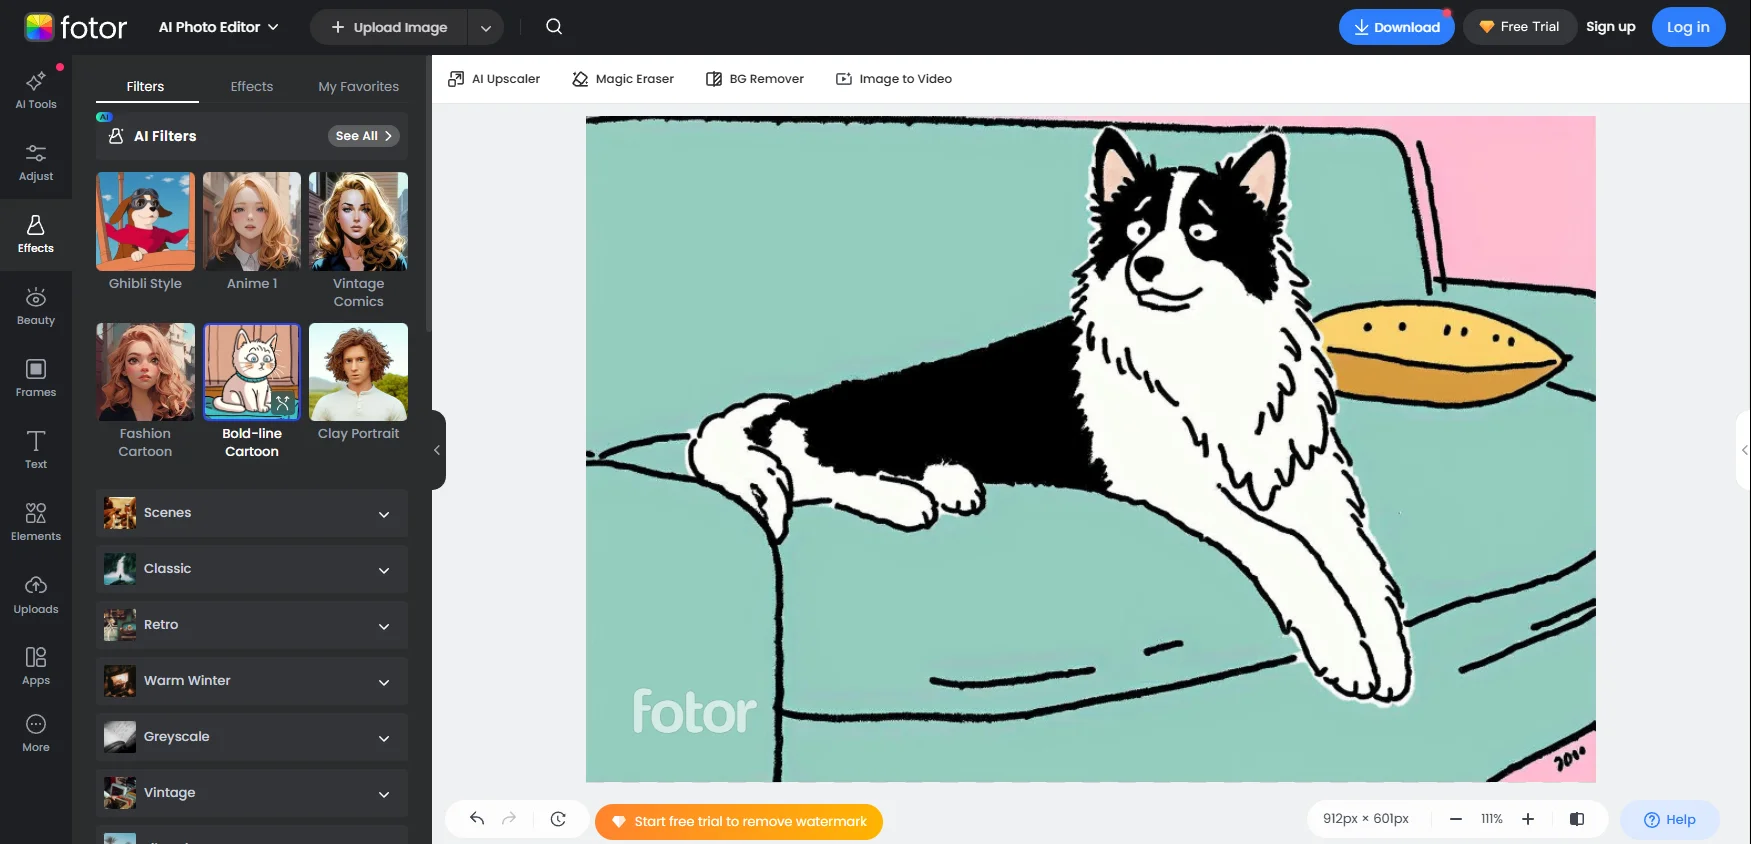Open the More sidebar menu
Image resolution: width=1751 pixels, height=844 pixels.
pos(36,733)
